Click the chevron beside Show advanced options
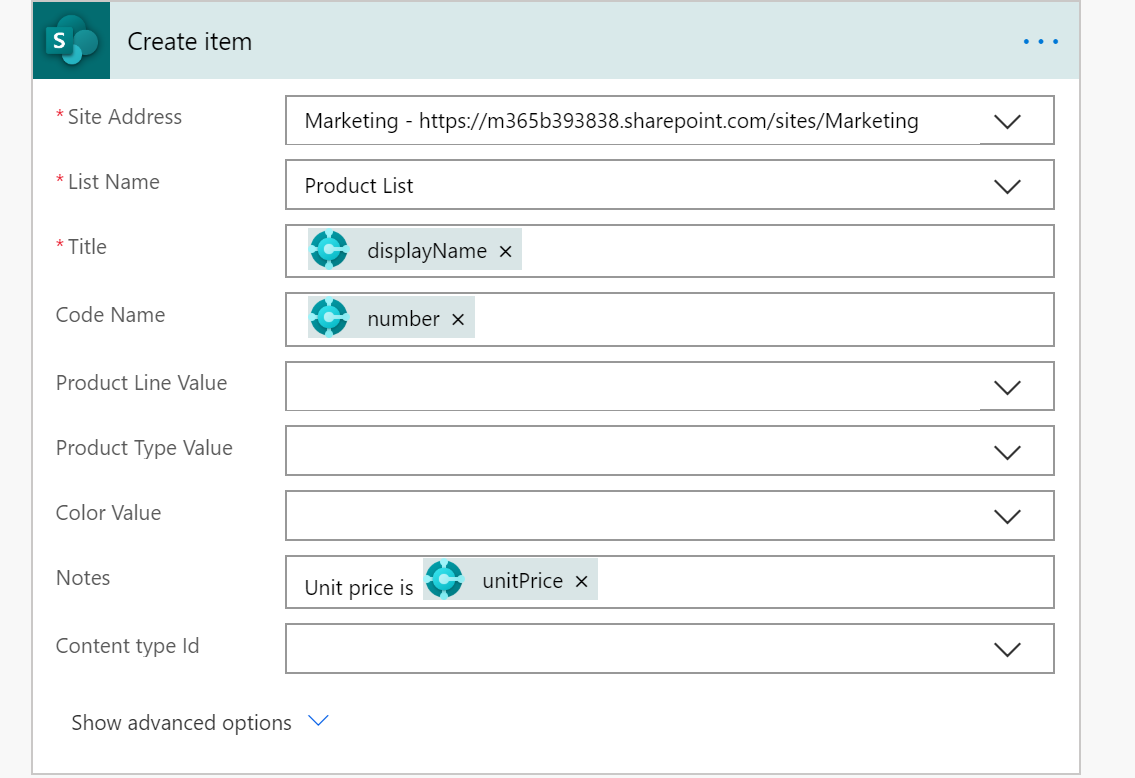 318,720
